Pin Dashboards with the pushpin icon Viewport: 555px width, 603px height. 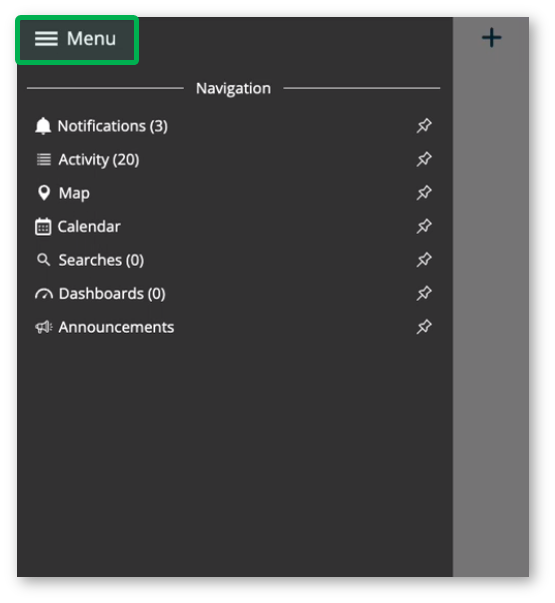click(424, 293)
